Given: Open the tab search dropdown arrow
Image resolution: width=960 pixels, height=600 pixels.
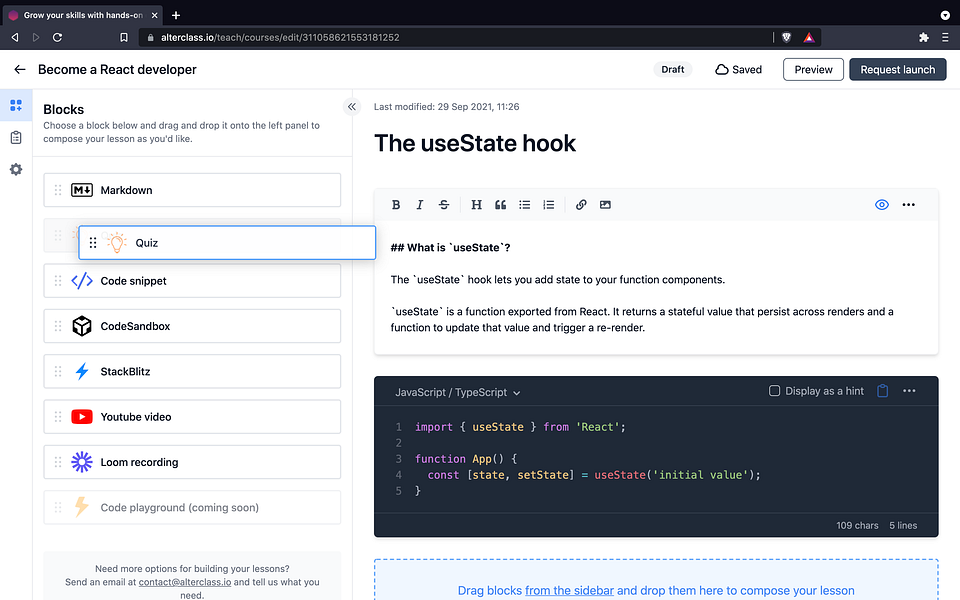Looking at the screenshot, I should 945,15.
